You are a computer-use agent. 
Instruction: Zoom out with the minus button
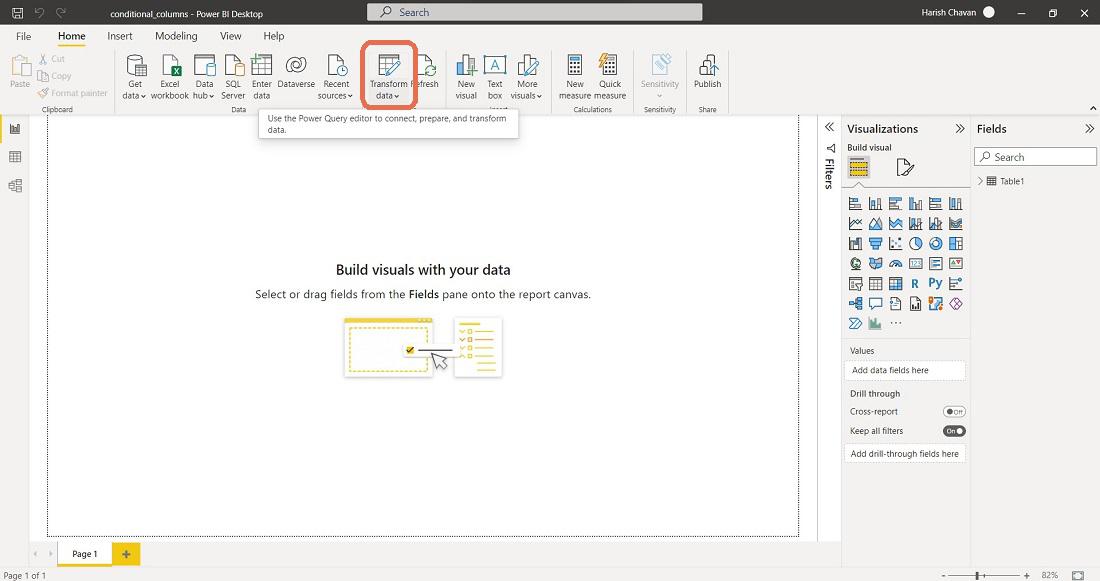click(x=944, y=575)
